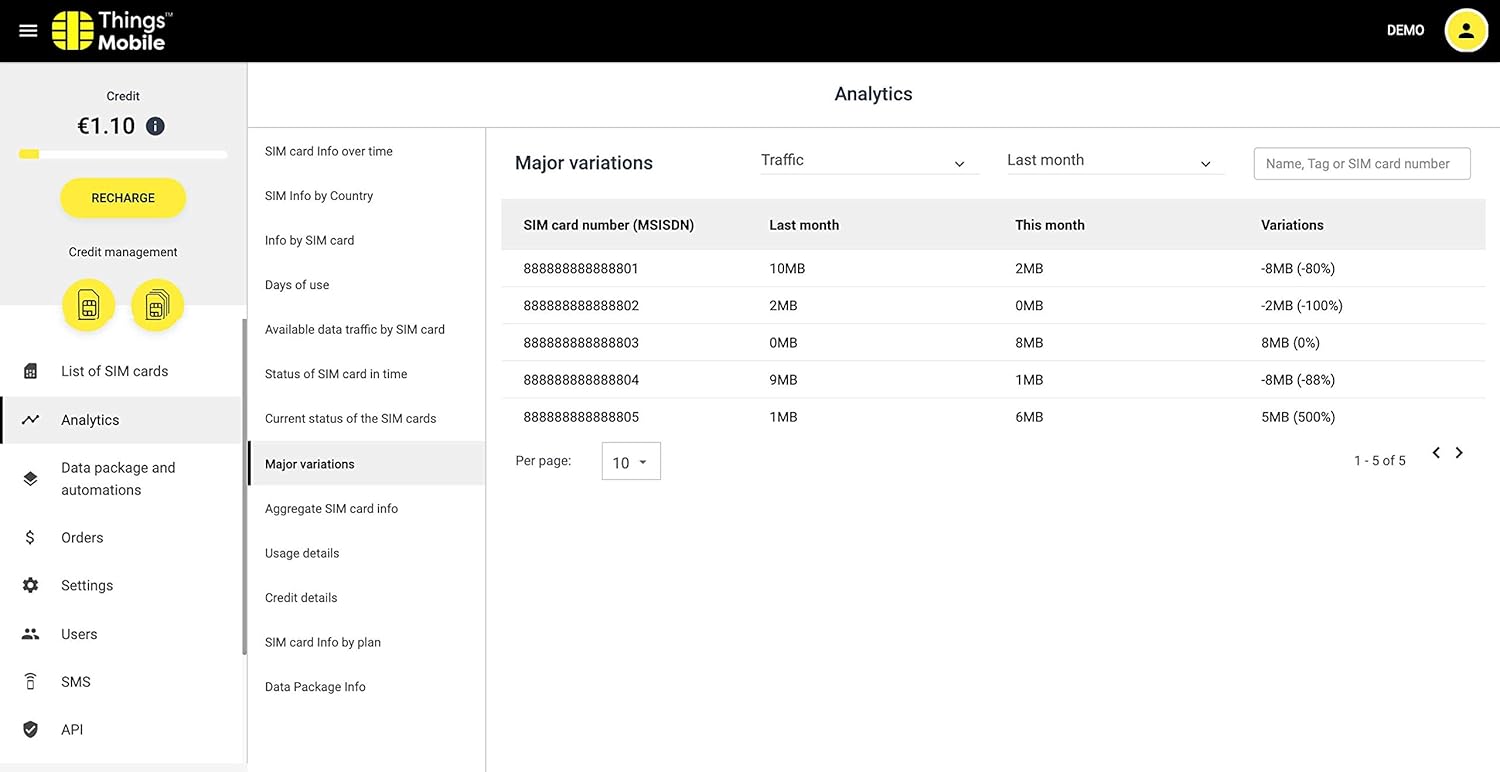Open the Things Mobile logo home
This screenshot has width=1500, height=772.
click(x=112, y=31)
